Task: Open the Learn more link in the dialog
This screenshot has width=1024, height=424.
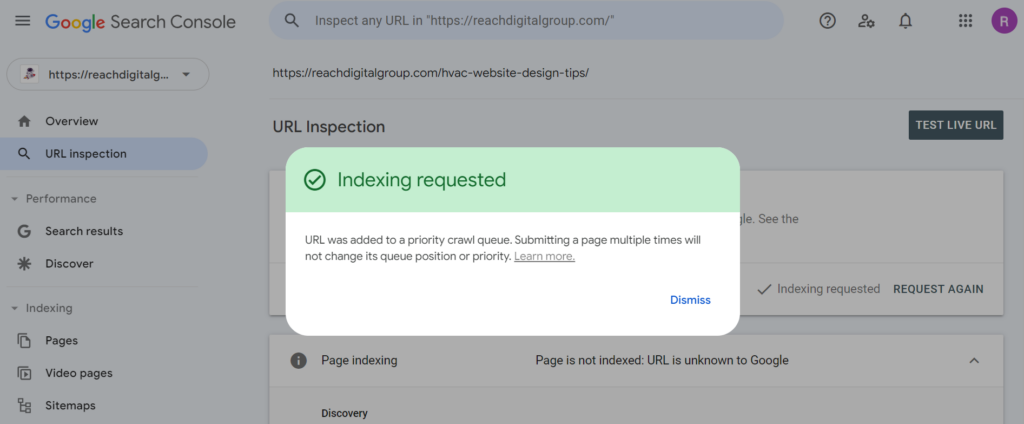Action: coord(544,256)
